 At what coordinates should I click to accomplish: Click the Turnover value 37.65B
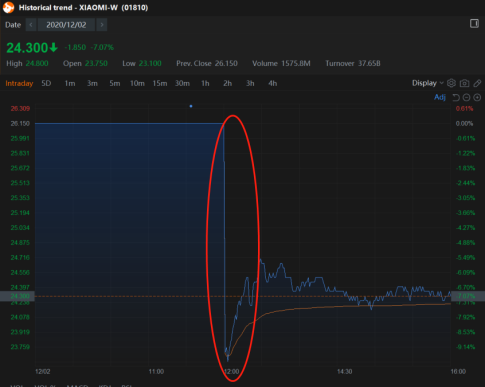tap(369, 63)
